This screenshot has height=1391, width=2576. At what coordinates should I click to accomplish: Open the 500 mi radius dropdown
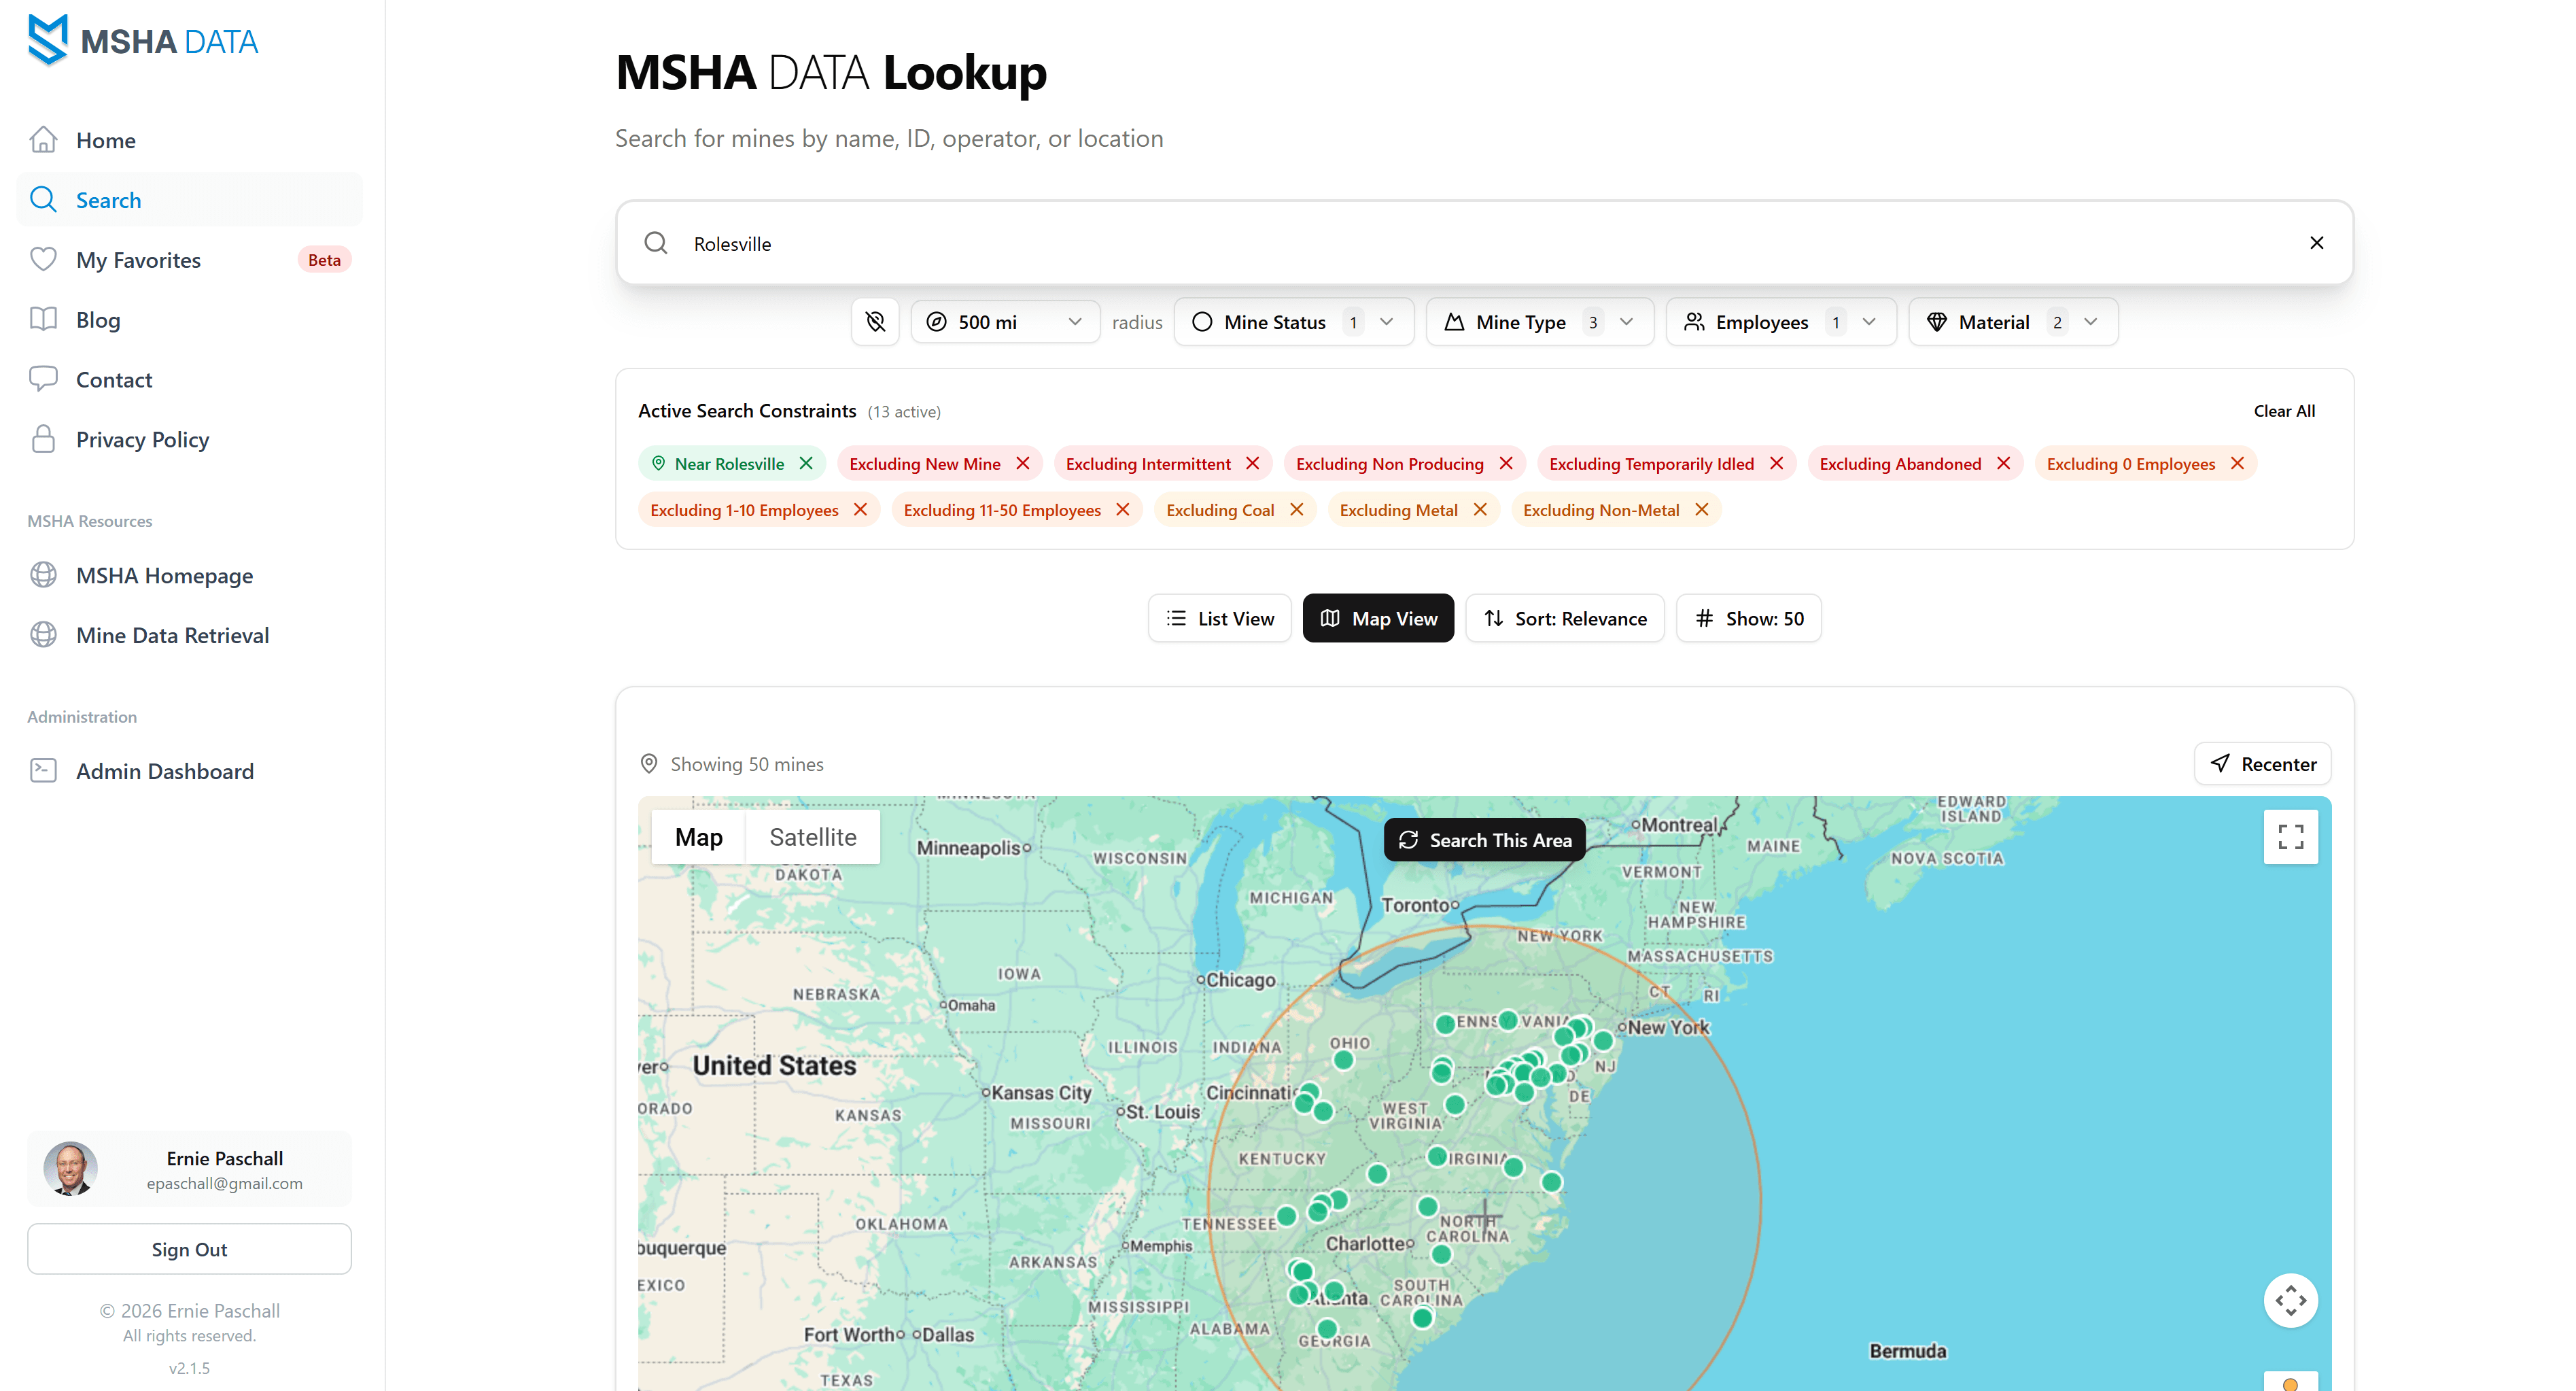pos(1004,321)
